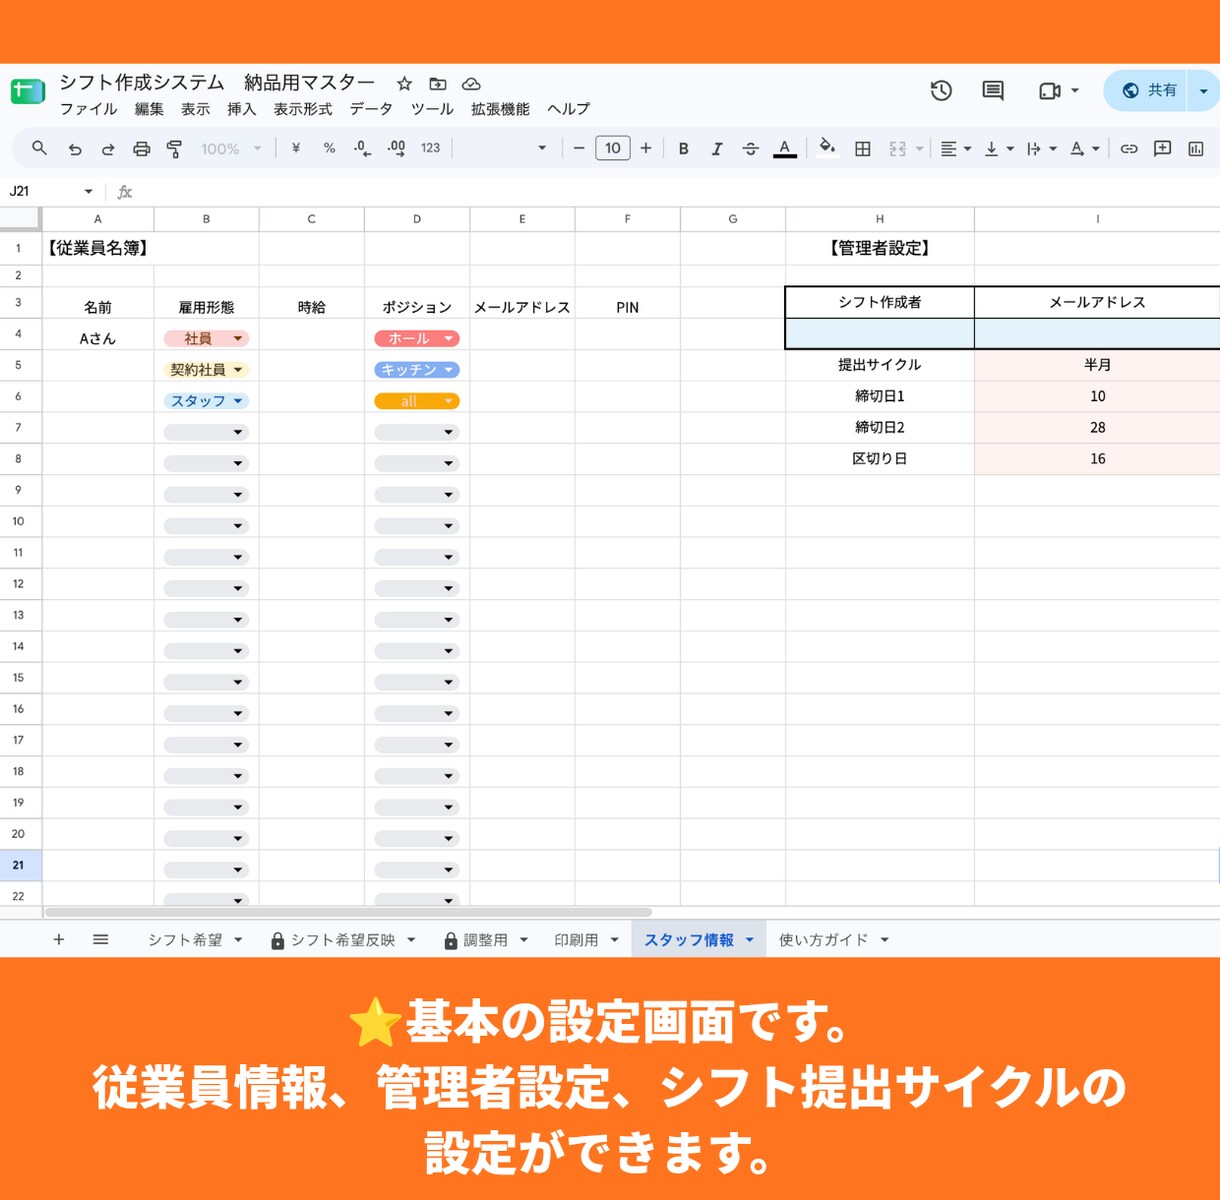
Task: Print the spreadsheet
Action: click(141, 149)
